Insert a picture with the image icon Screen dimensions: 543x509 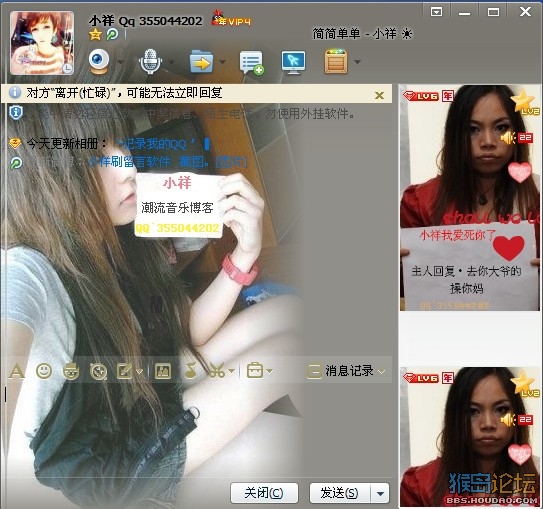click(163, 371)
